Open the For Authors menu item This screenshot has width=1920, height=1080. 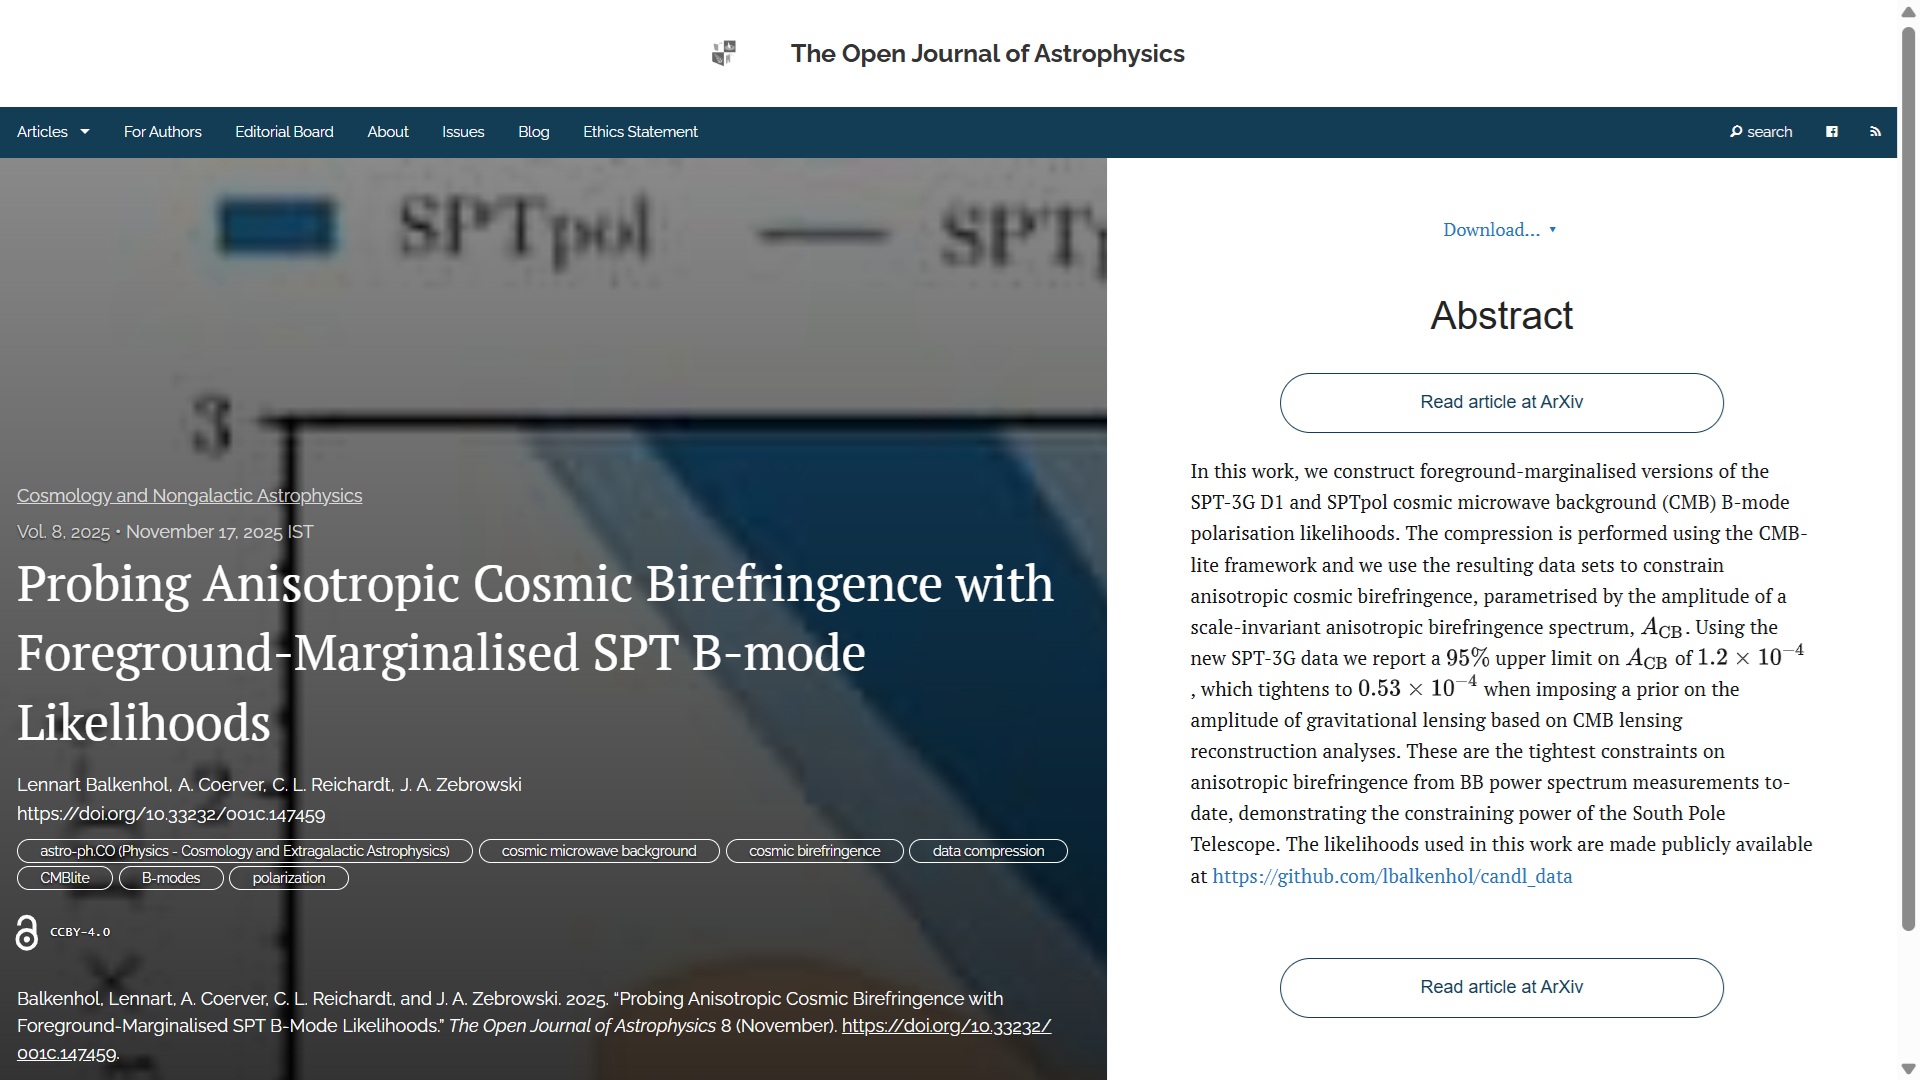coord(162,132)
